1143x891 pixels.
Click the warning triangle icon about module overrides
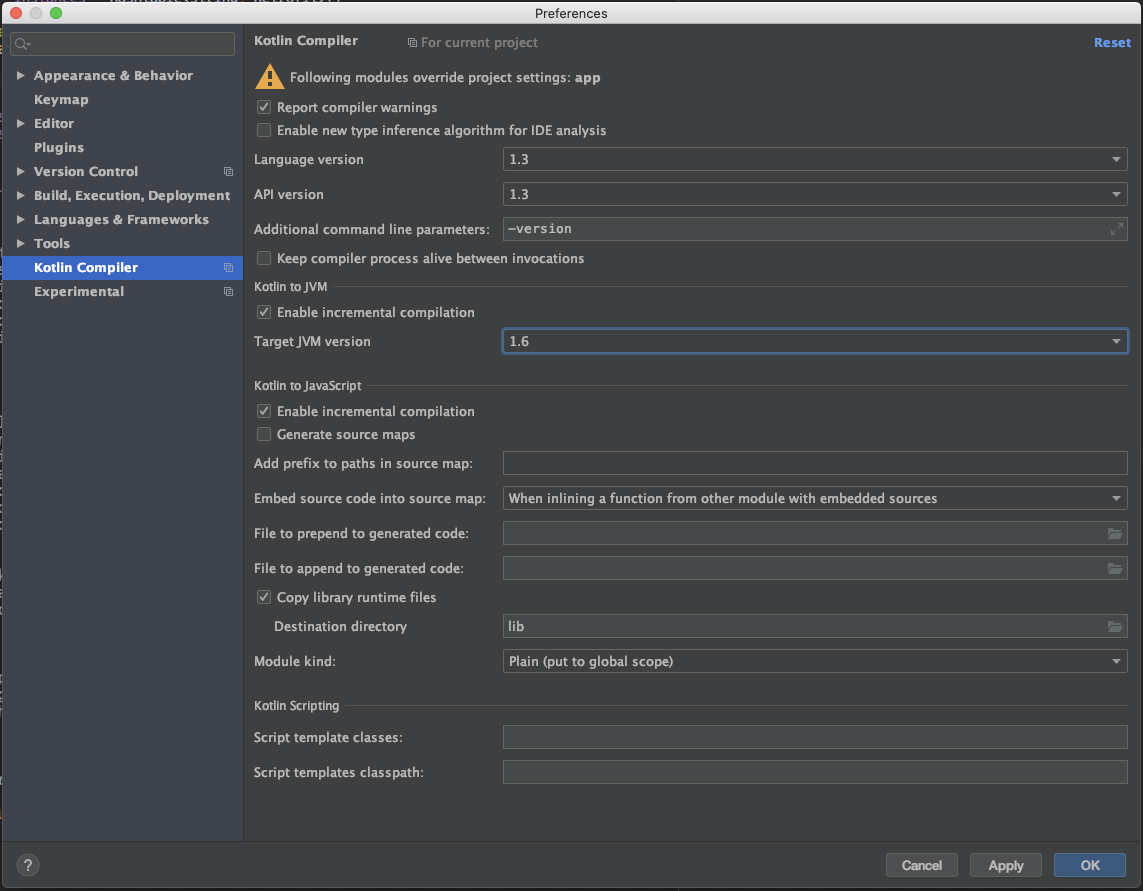pyautogui.click(x=270, y=77)
